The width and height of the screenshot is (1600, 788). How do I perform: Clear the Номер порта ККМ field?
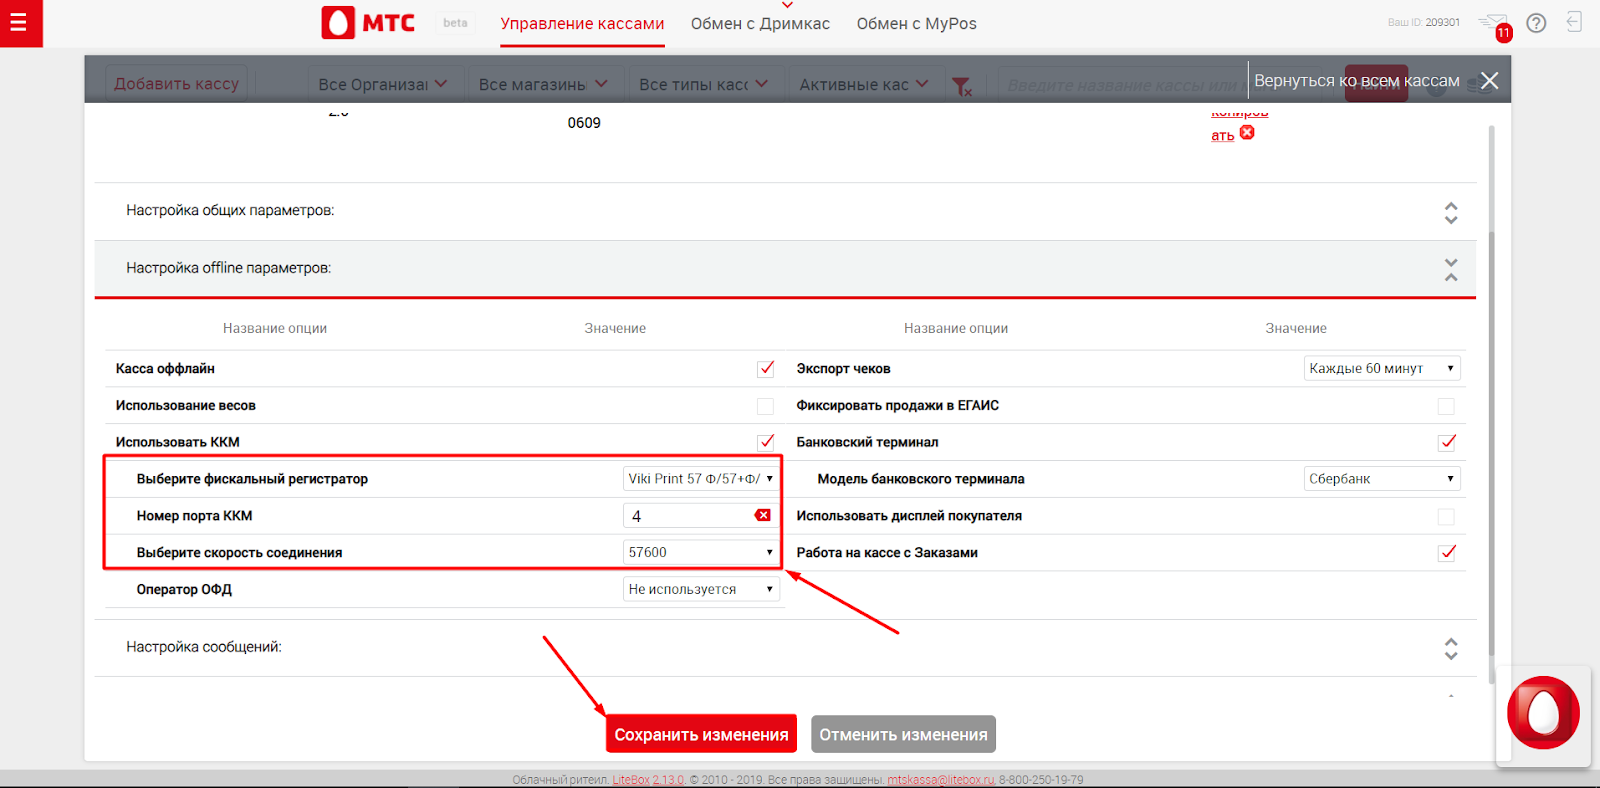pyautogui.click(x=763, y=515)
